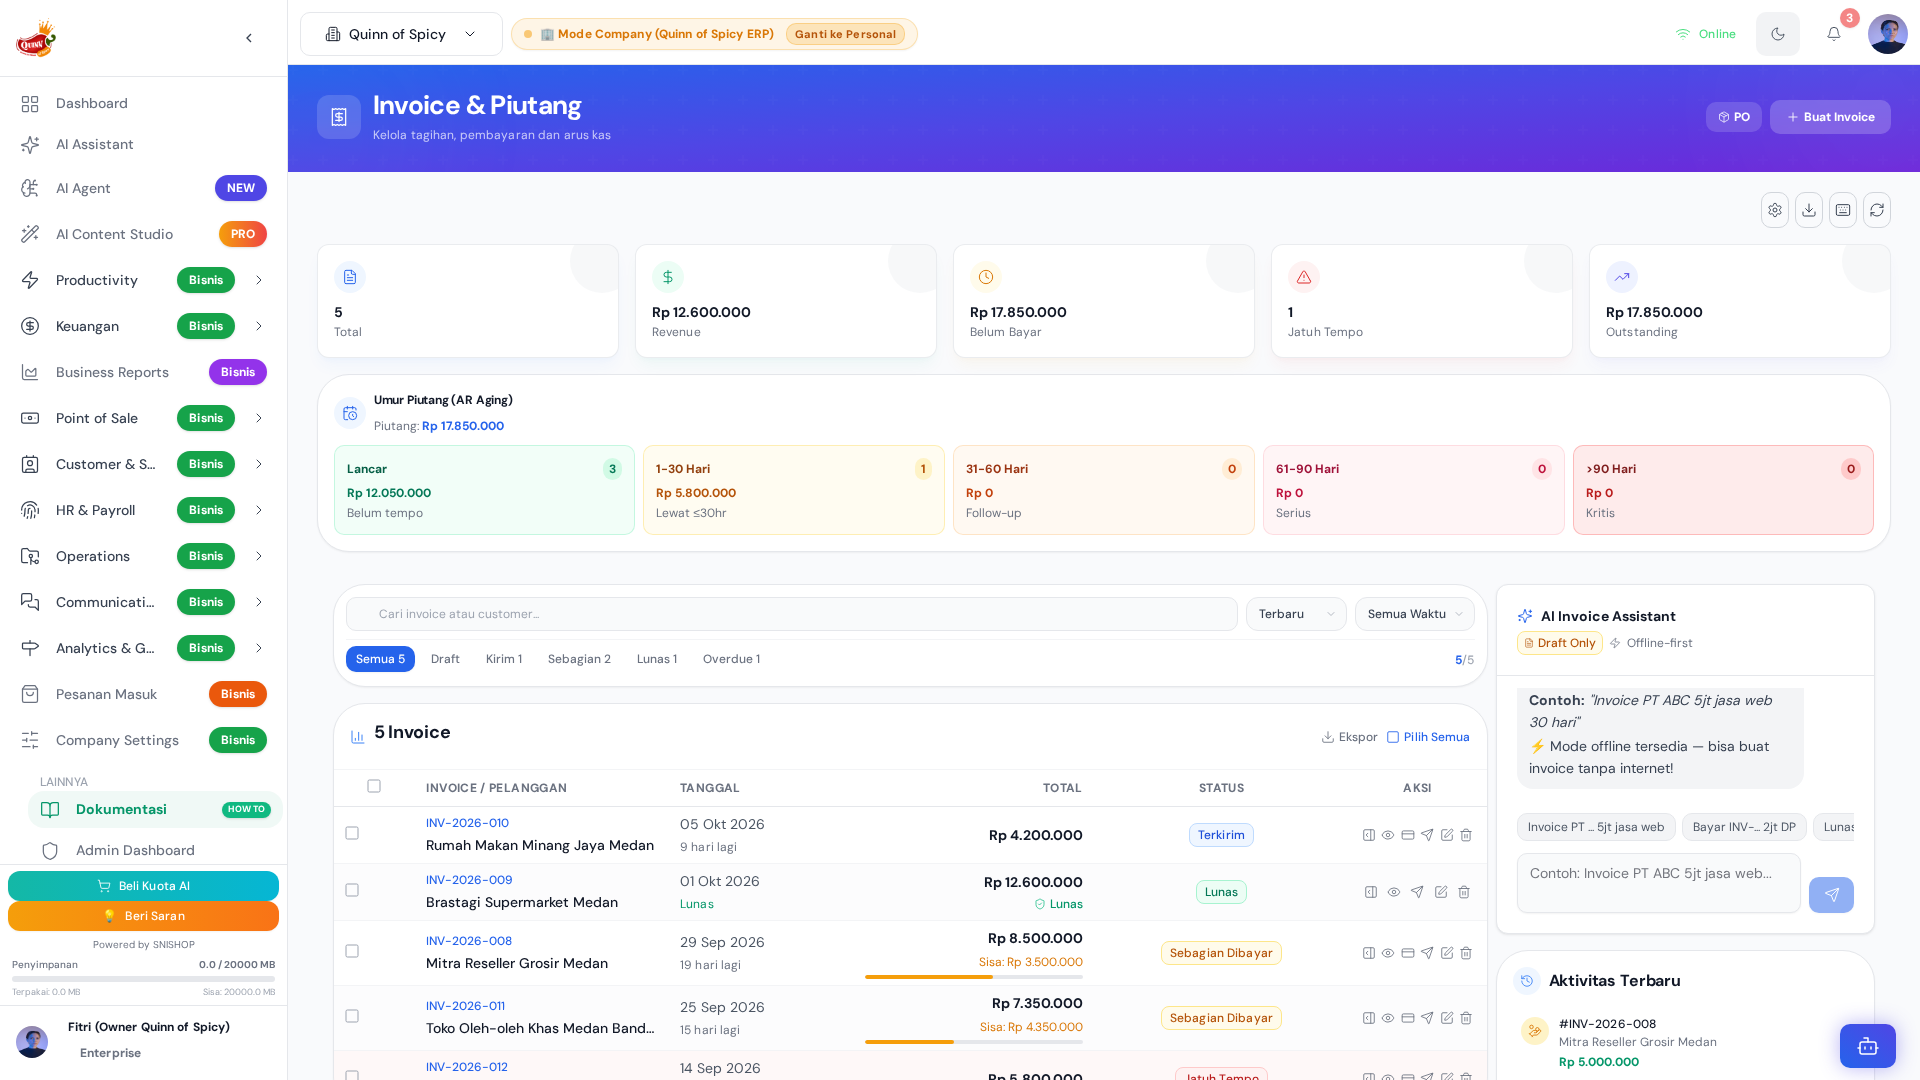Click the PO button in header
The height and width of the screenshot is (1080, 1920).
(x=1734, y=117)
